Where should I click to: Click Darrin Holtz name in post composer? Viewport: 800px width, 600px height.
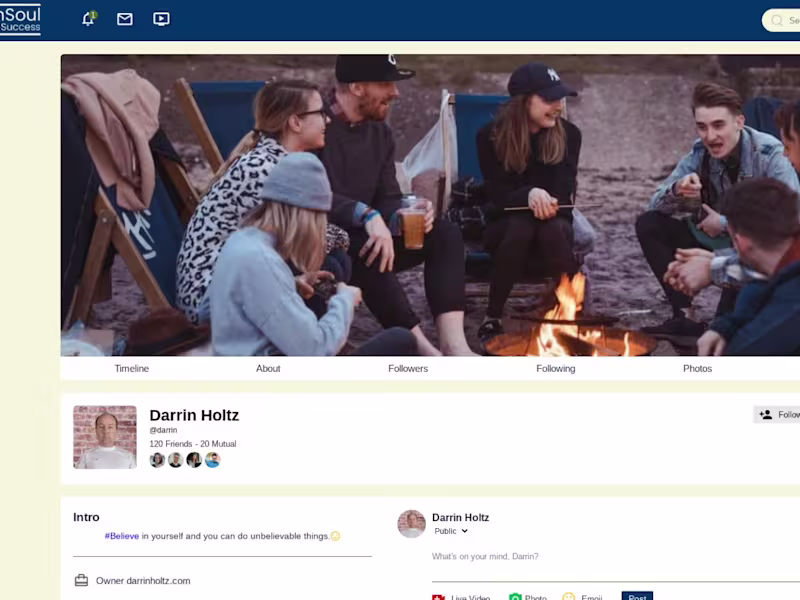460,517
